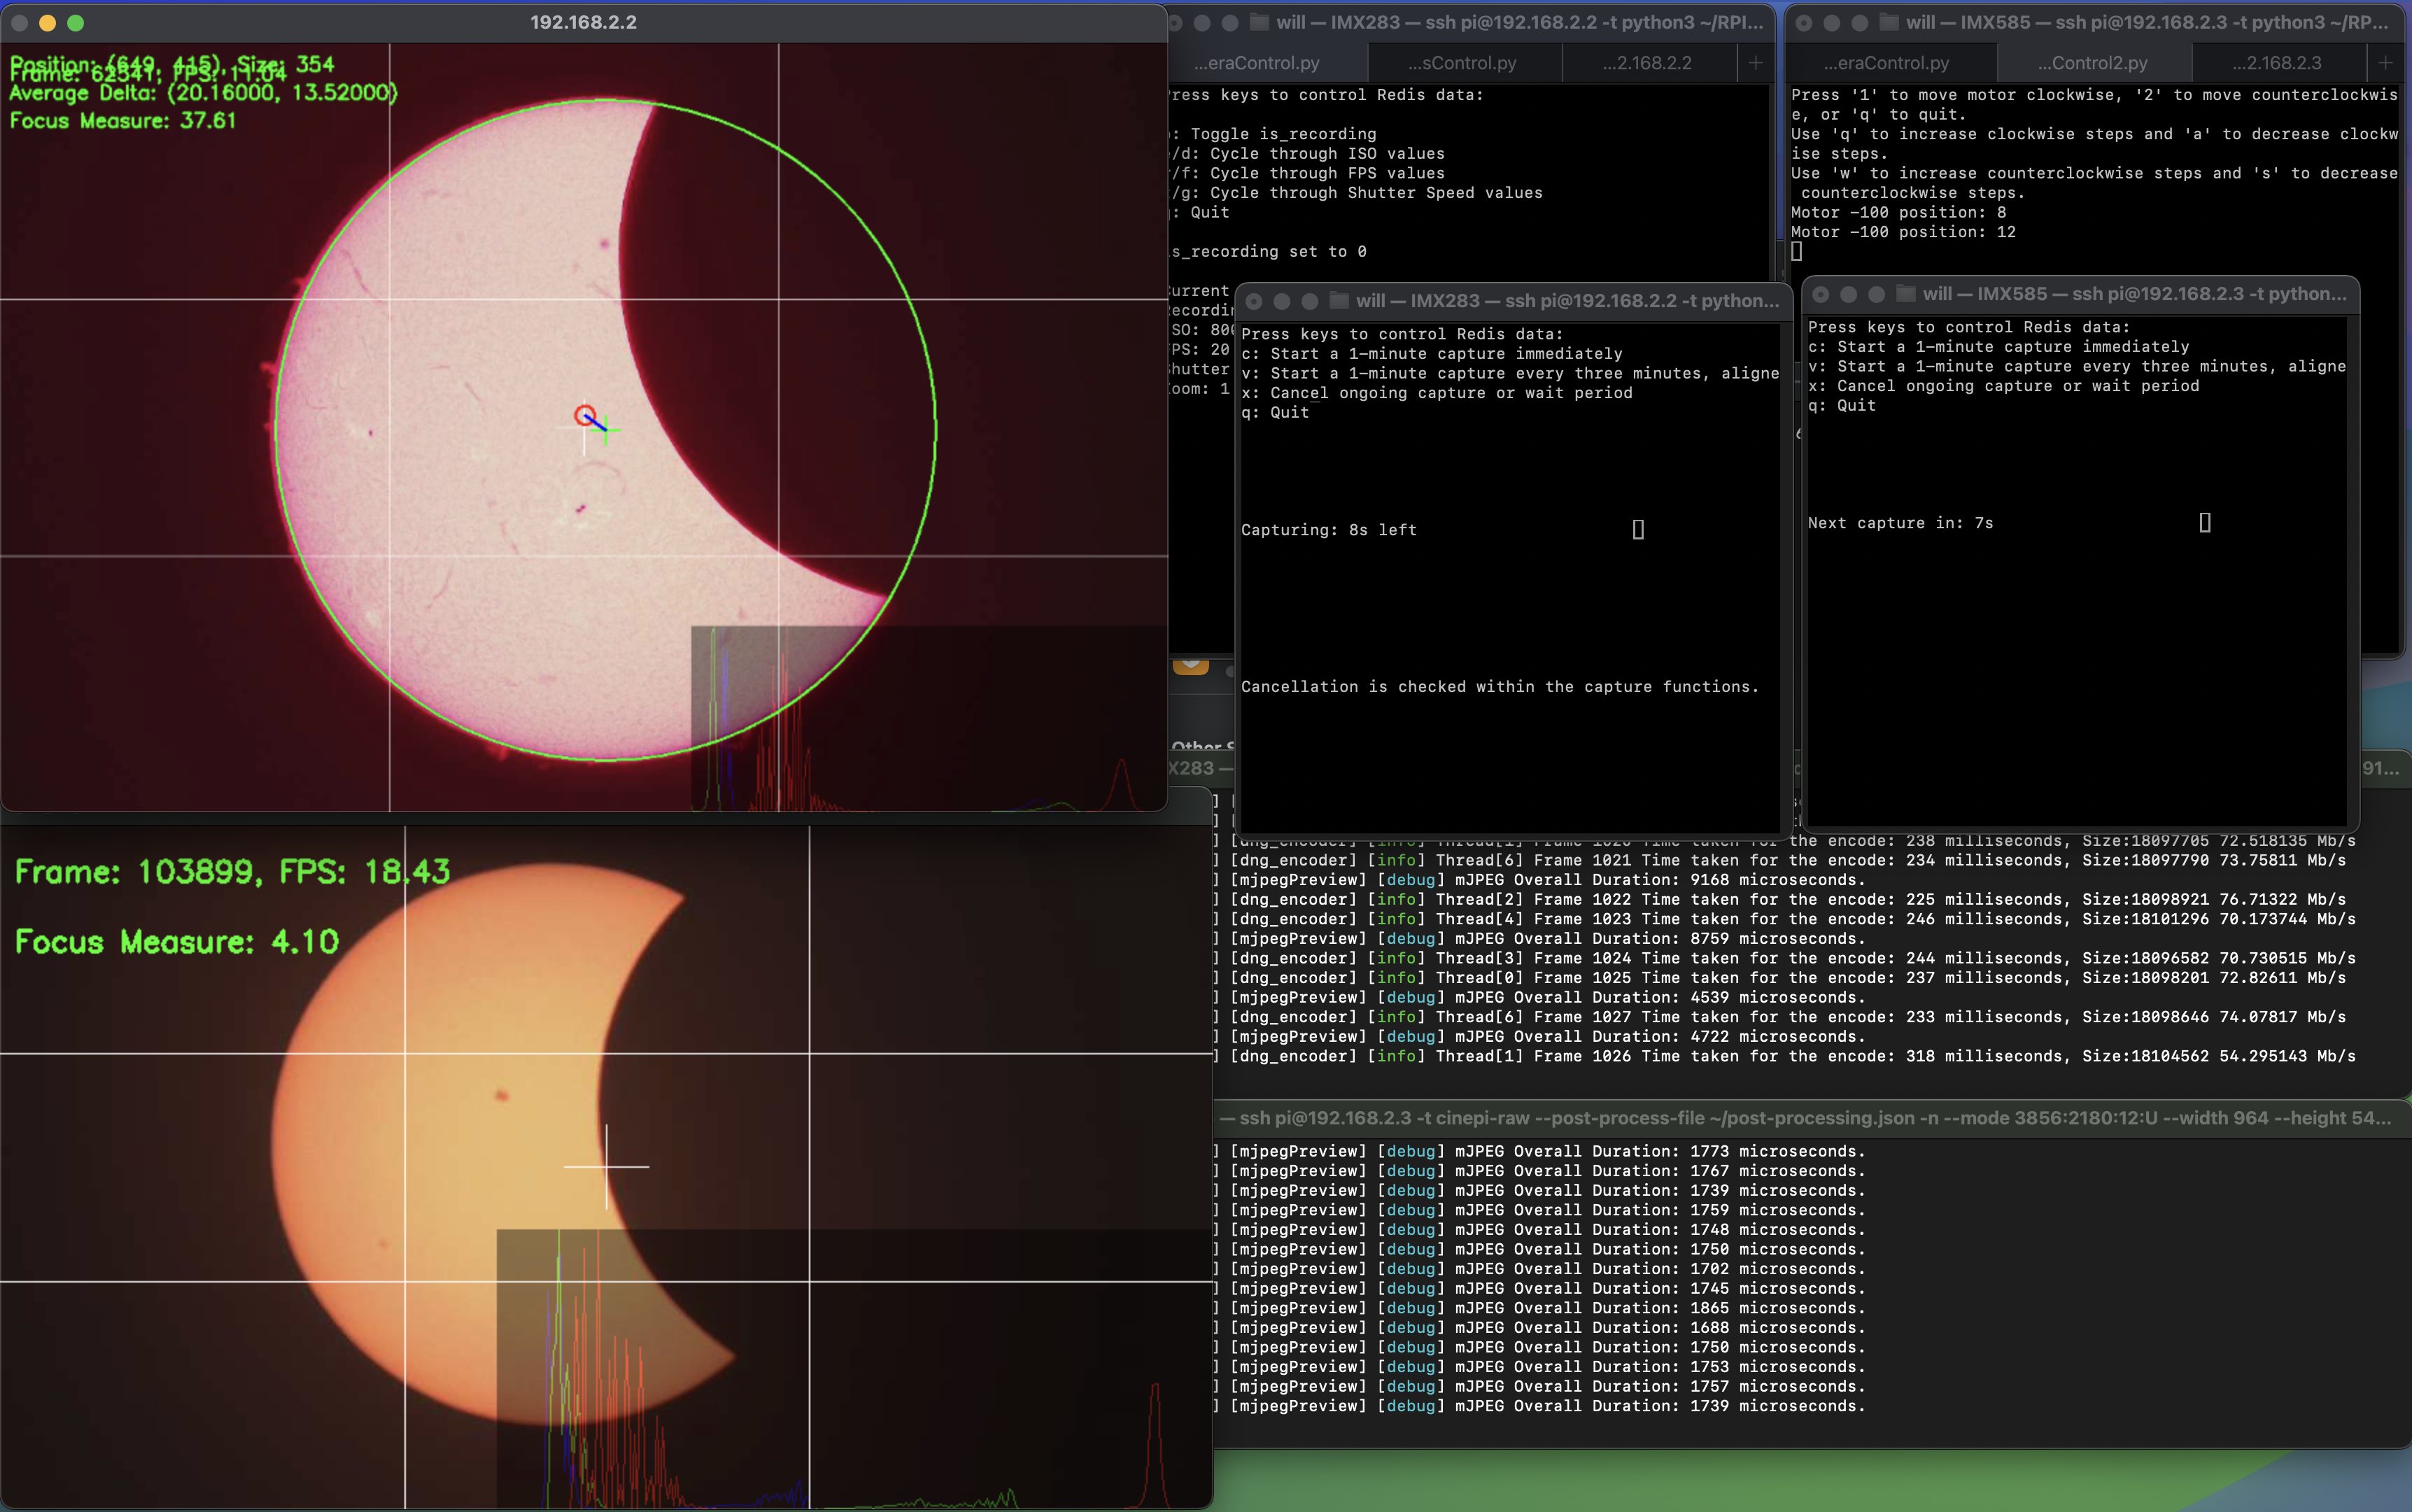Image resolution: width=2412 pixels, height=1512 pixels.
Task: Click 'Motor -100 position: 12' line
Action: pyautogui.click(x=1903, y=232)
